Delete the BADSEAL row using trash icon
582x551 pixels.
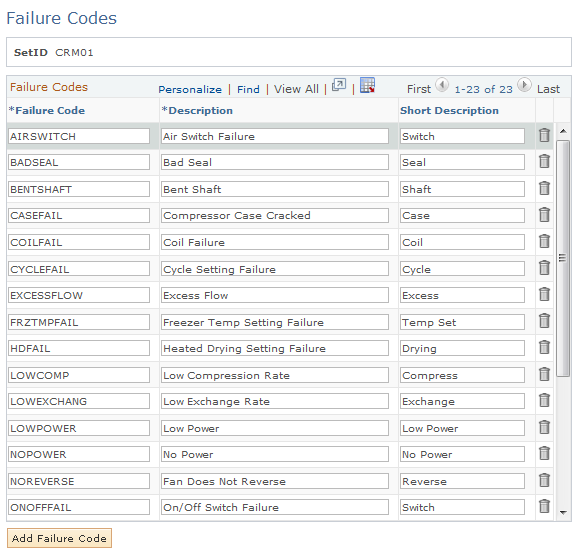click(544, 162)
